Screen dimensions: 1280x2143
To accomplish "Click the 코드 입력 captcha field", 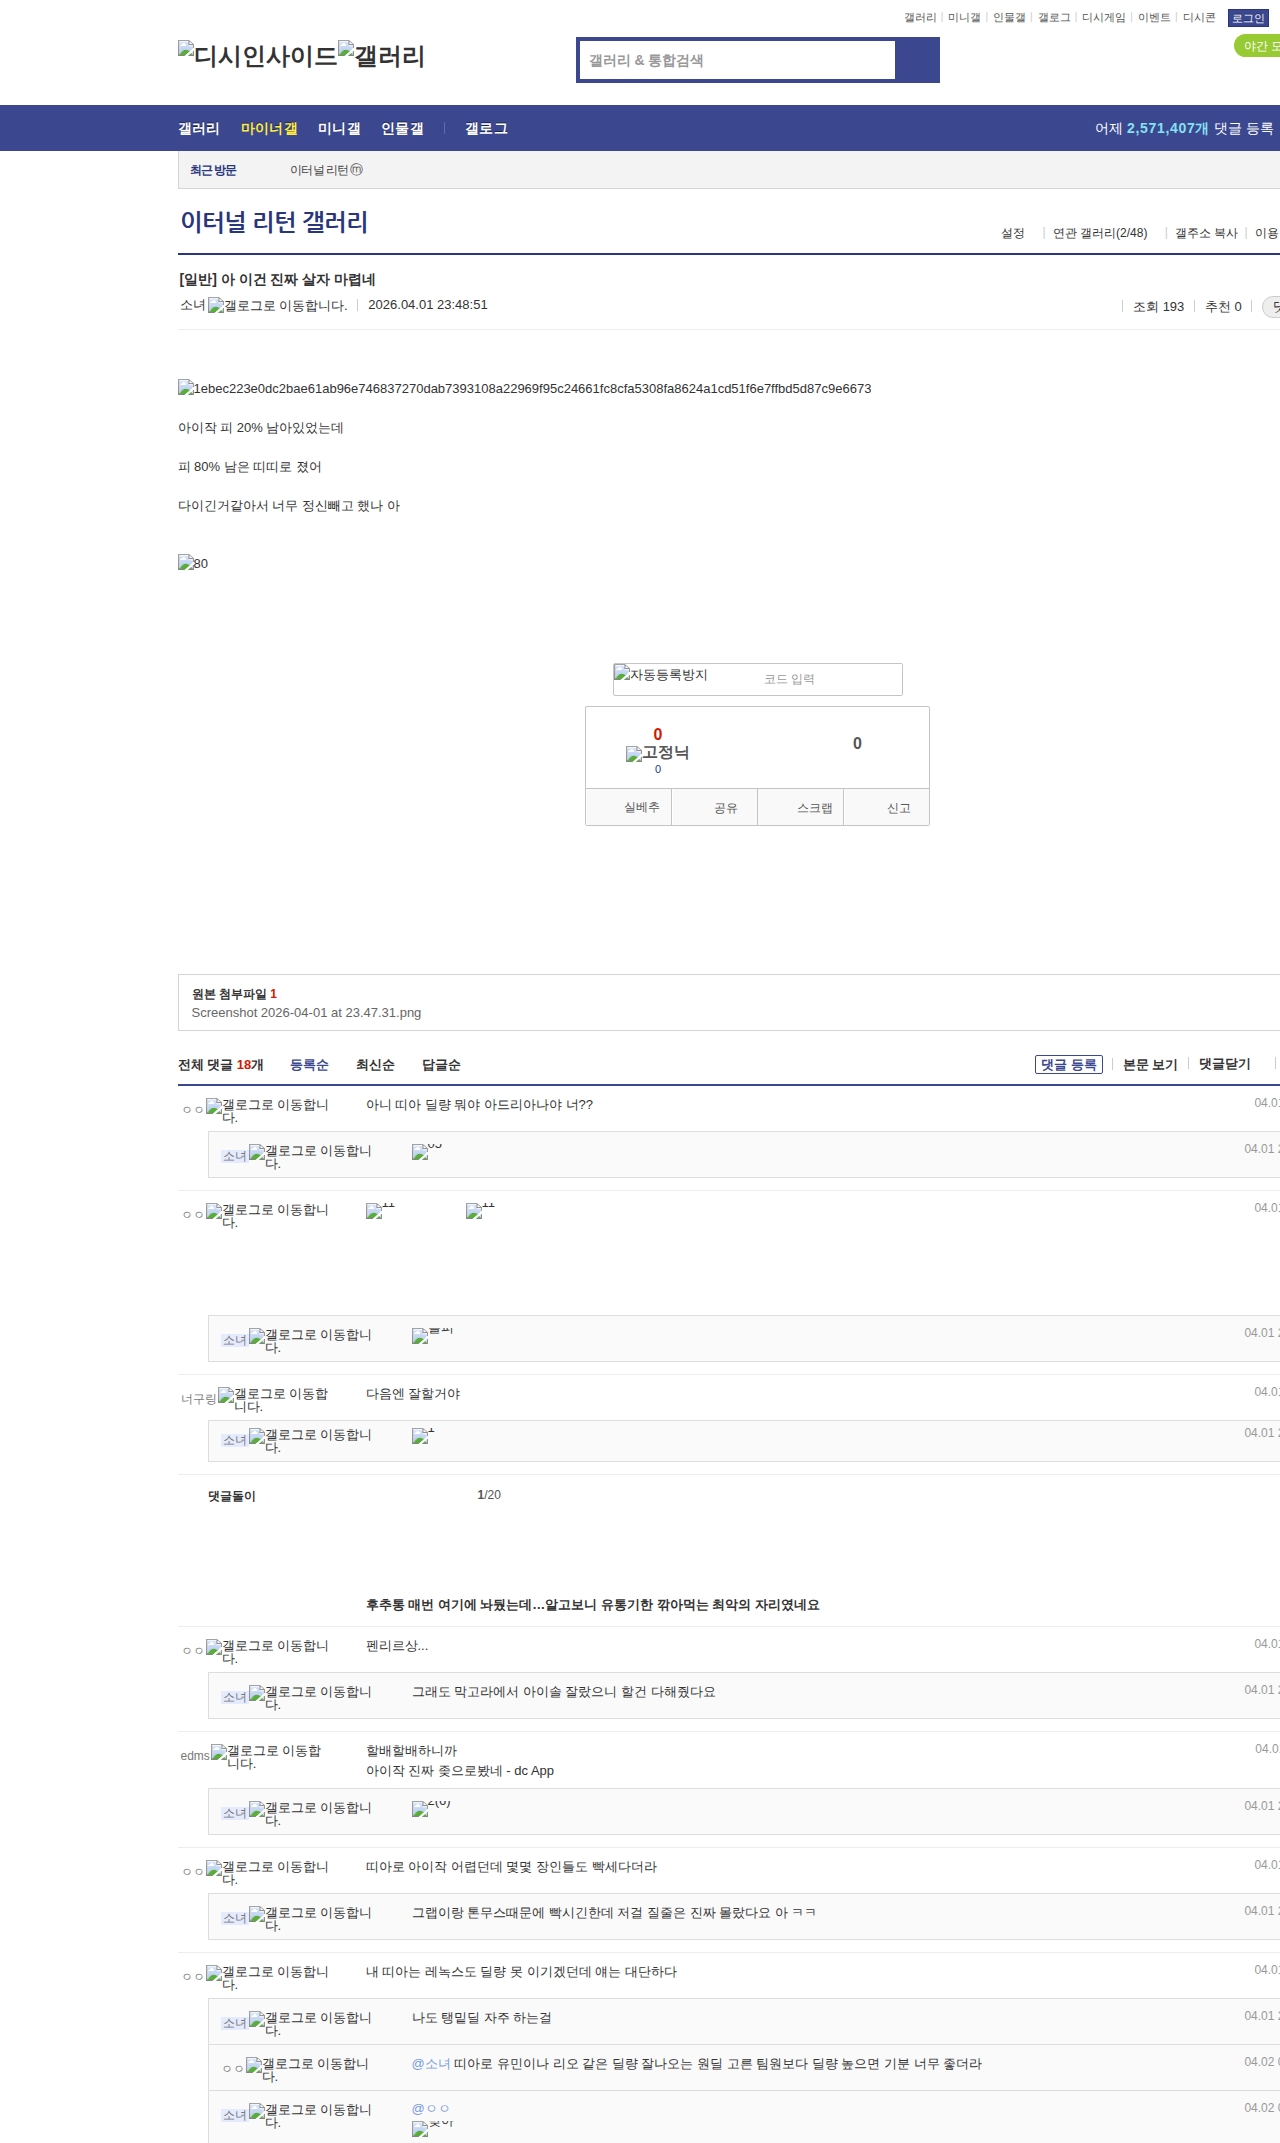I will 828,679.
